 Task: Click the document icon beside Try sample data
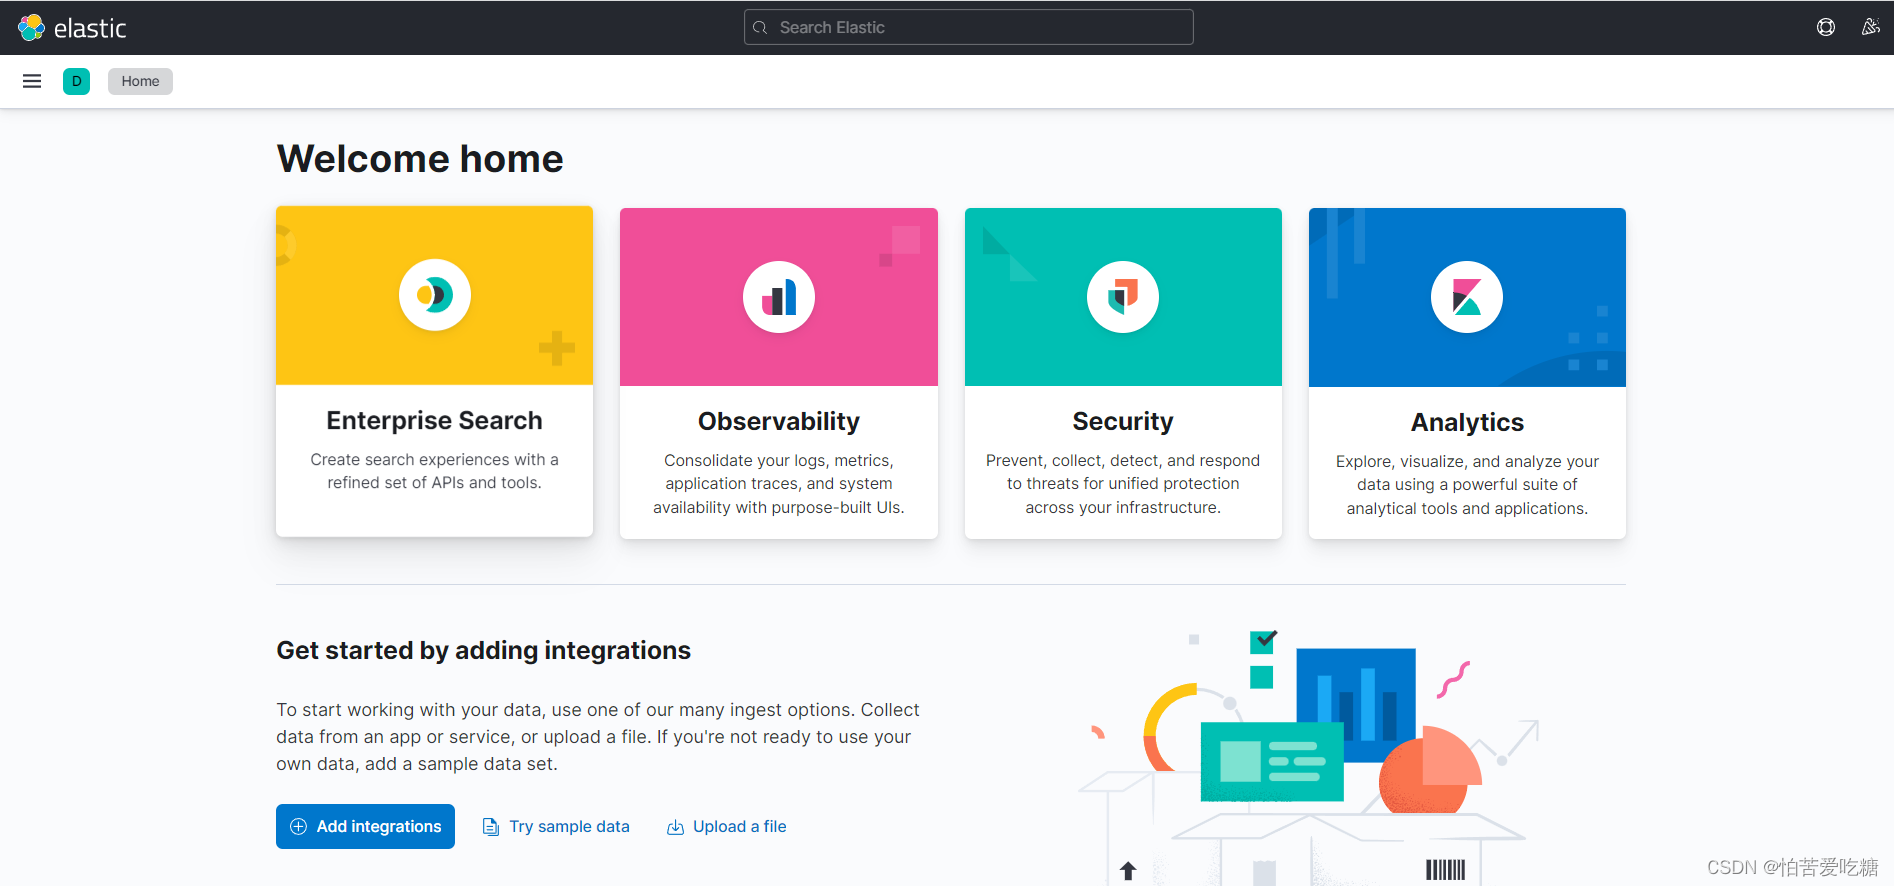(x=491, y=827)
